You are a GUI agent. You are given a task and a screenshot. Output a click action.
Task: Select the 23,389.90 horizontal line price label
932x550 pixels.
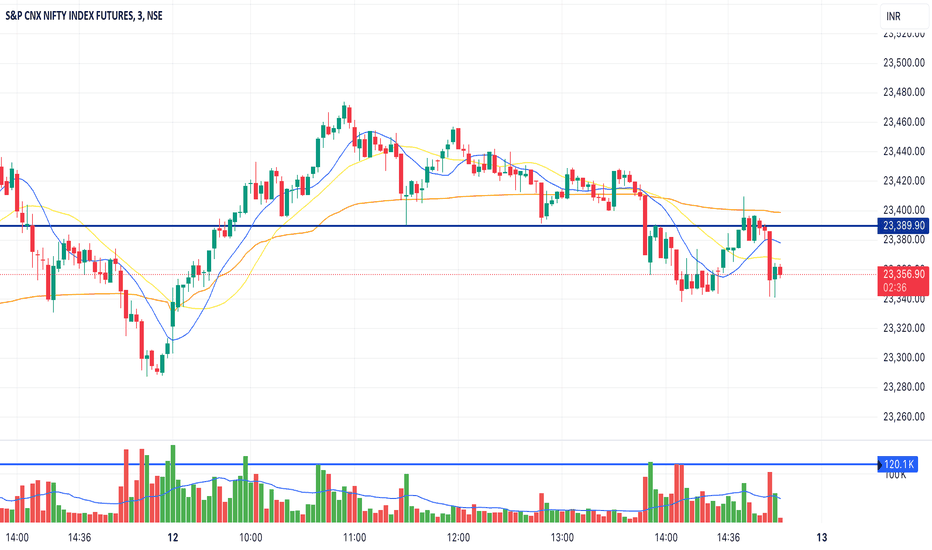[903, 225]
